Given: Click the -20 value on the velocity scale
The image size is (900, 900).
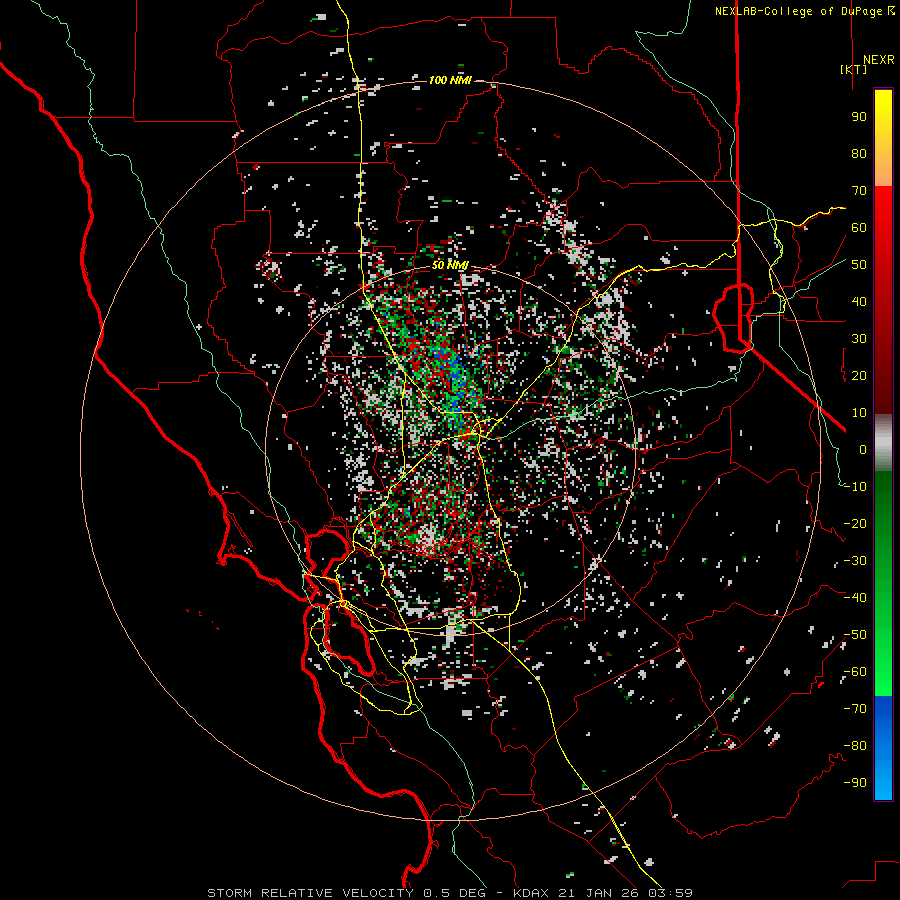Looking at the screenshot, I should pos(855,524).
